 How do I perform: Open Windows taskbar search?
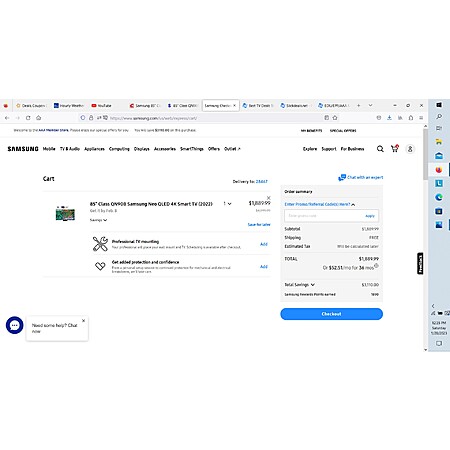coord(439,116)
